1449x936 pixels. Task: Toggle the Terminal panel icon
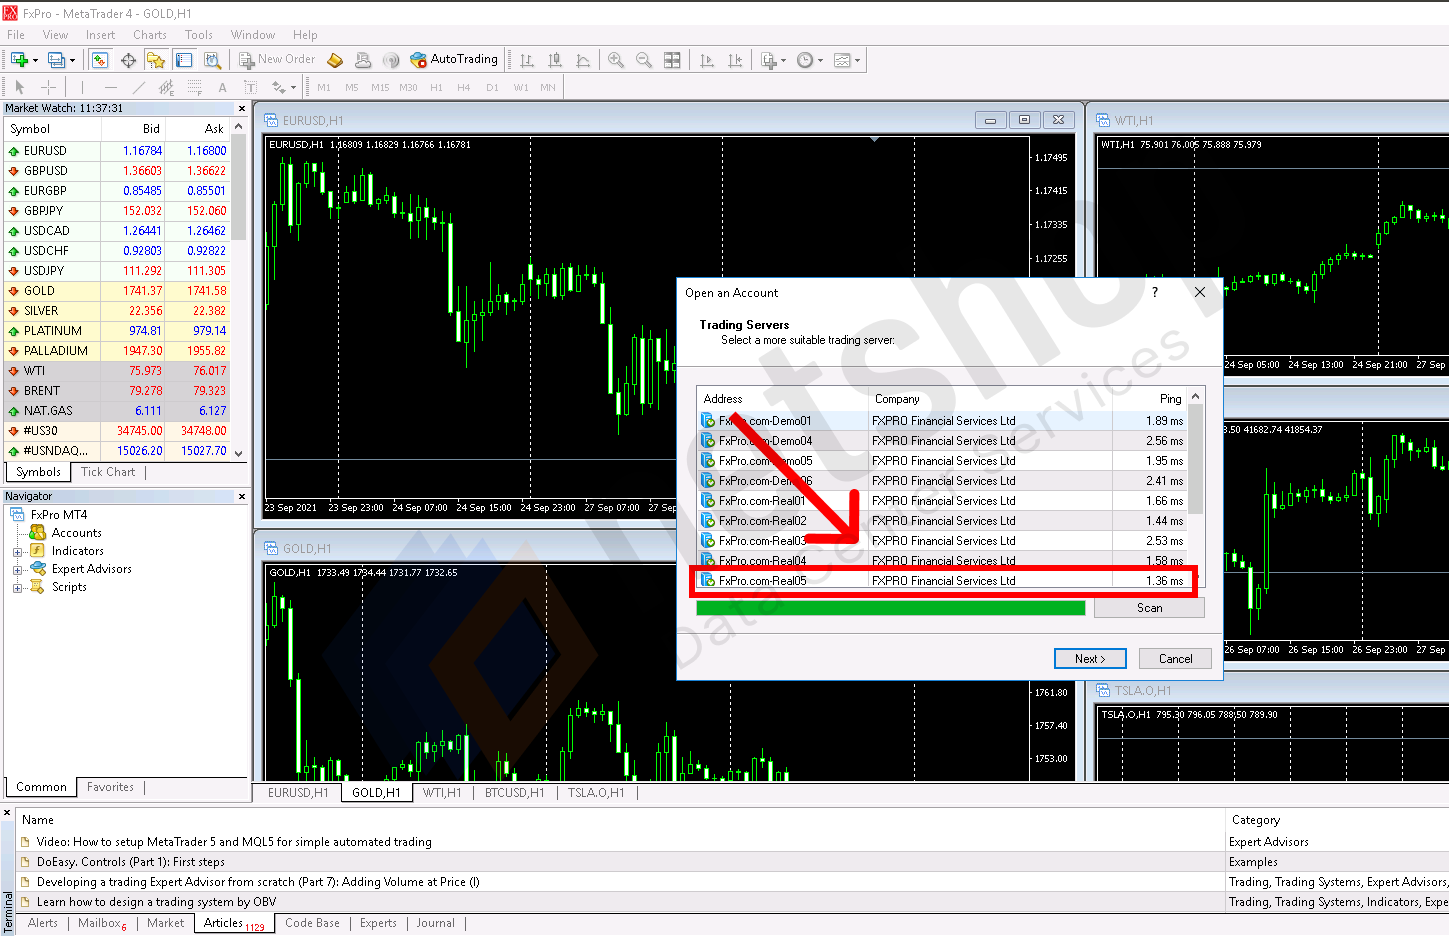pos(184,60)
